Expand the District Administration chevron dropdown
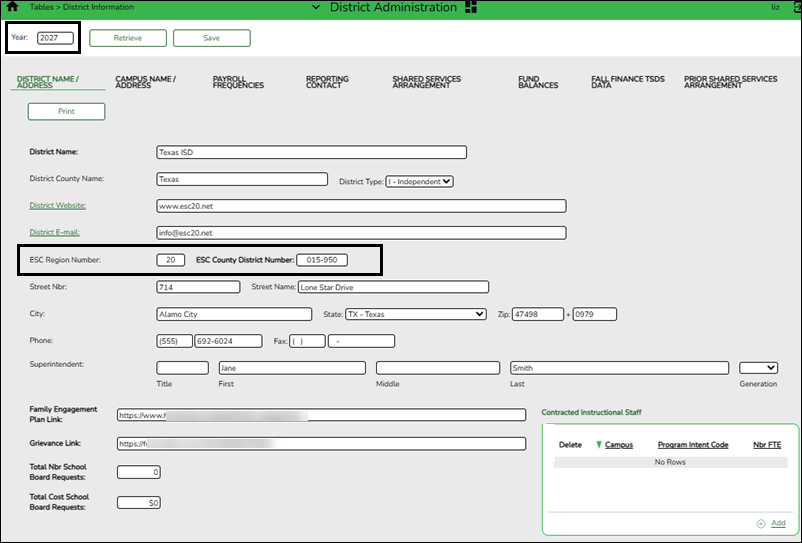This screenshot has height=543, width=802. point(316,7)
